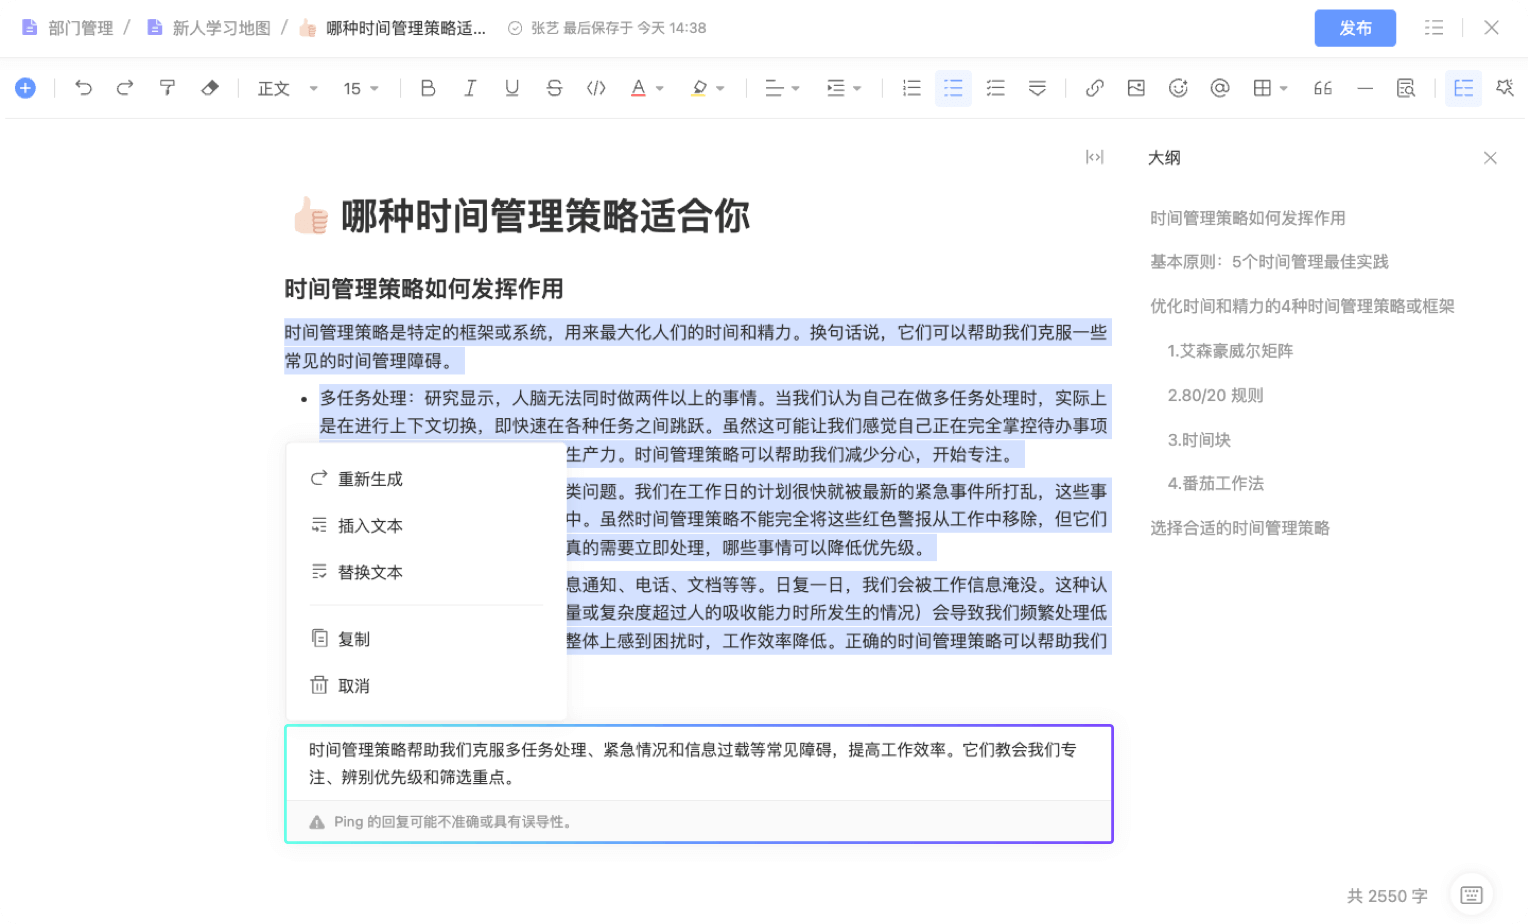1528x924 pixels.
Task: Insert inline code with code icon
Action: pyautogui.click(x=596, y=88)
